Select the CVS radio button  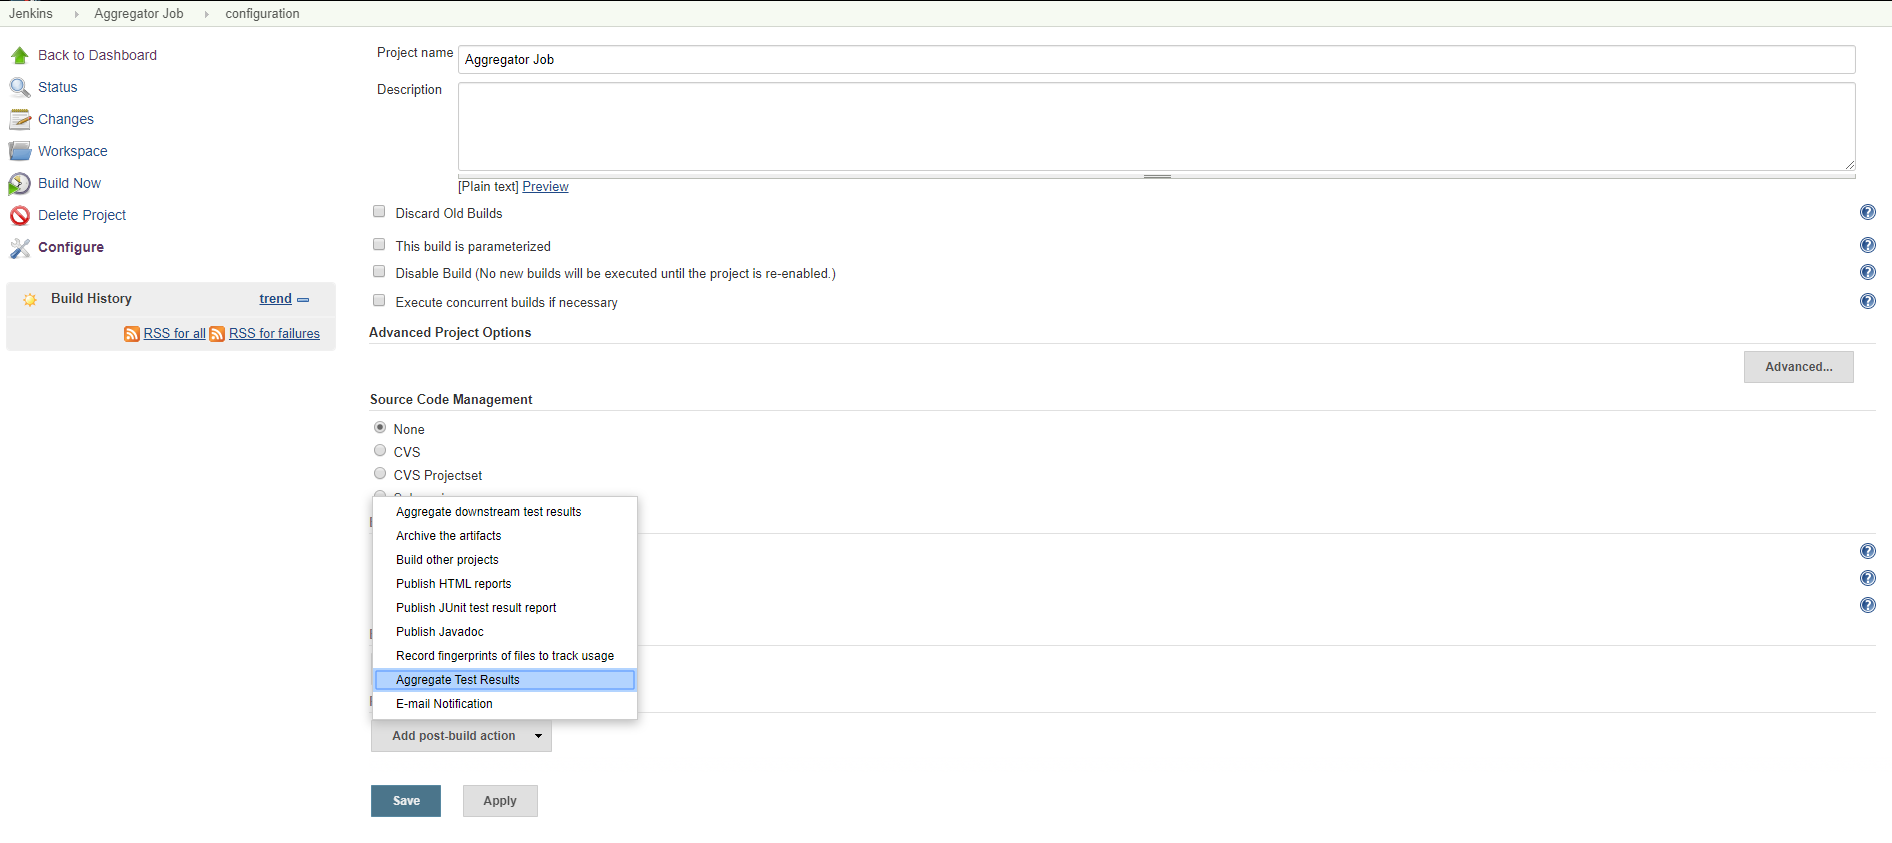(380, 451)
